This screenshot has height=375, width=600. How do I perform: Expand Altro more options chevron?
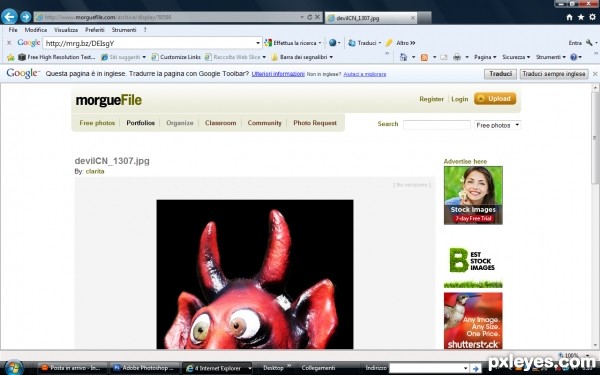pos(412,43)
